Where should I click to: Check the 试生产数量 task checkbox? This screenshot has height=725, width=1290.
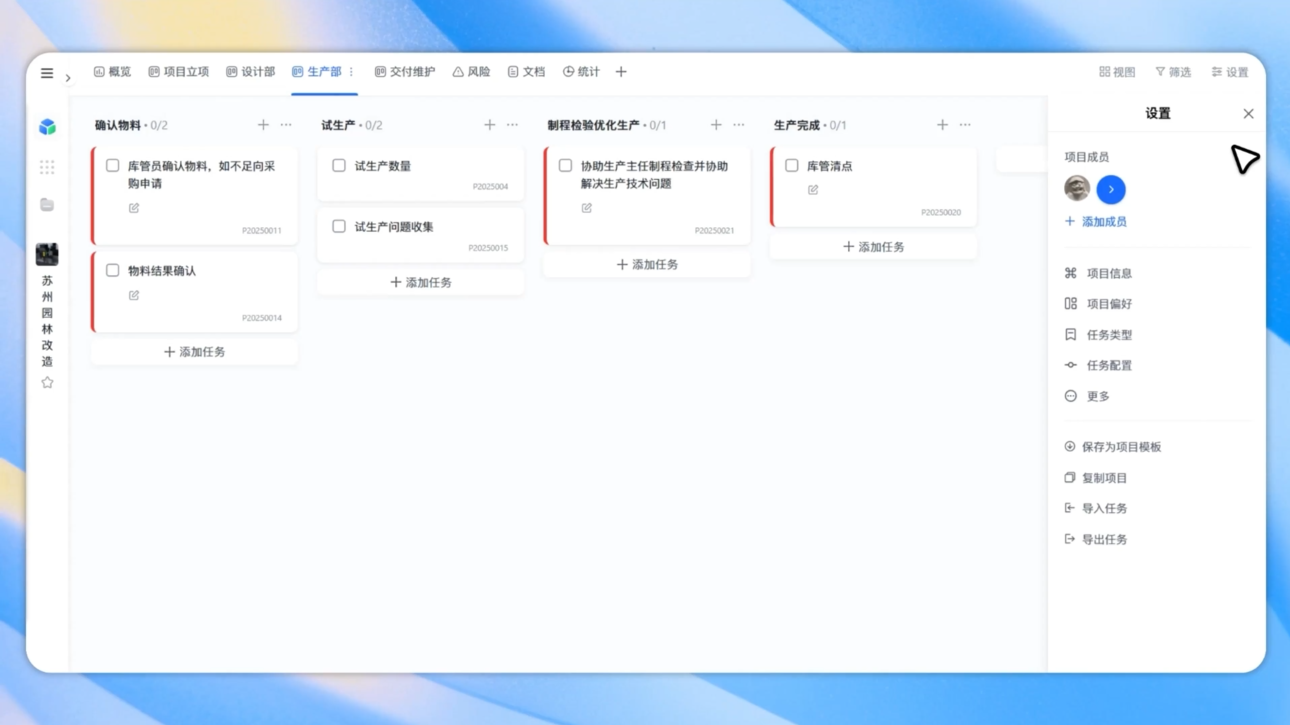[x=339, y=166]
